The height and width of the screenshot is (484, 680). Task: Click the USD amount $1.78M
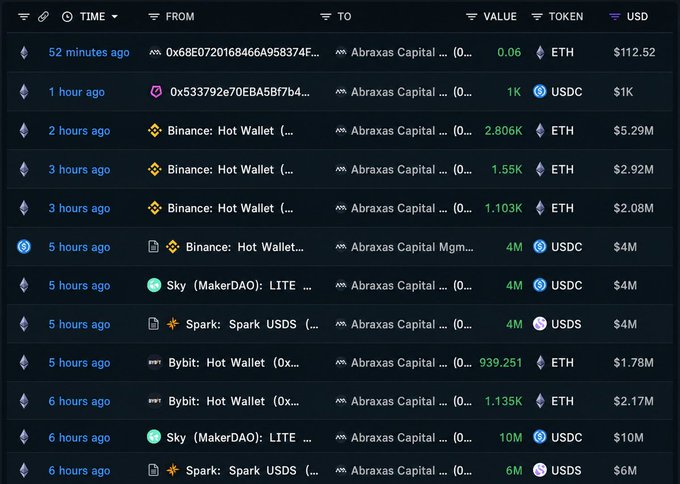[x=634, y=363]
